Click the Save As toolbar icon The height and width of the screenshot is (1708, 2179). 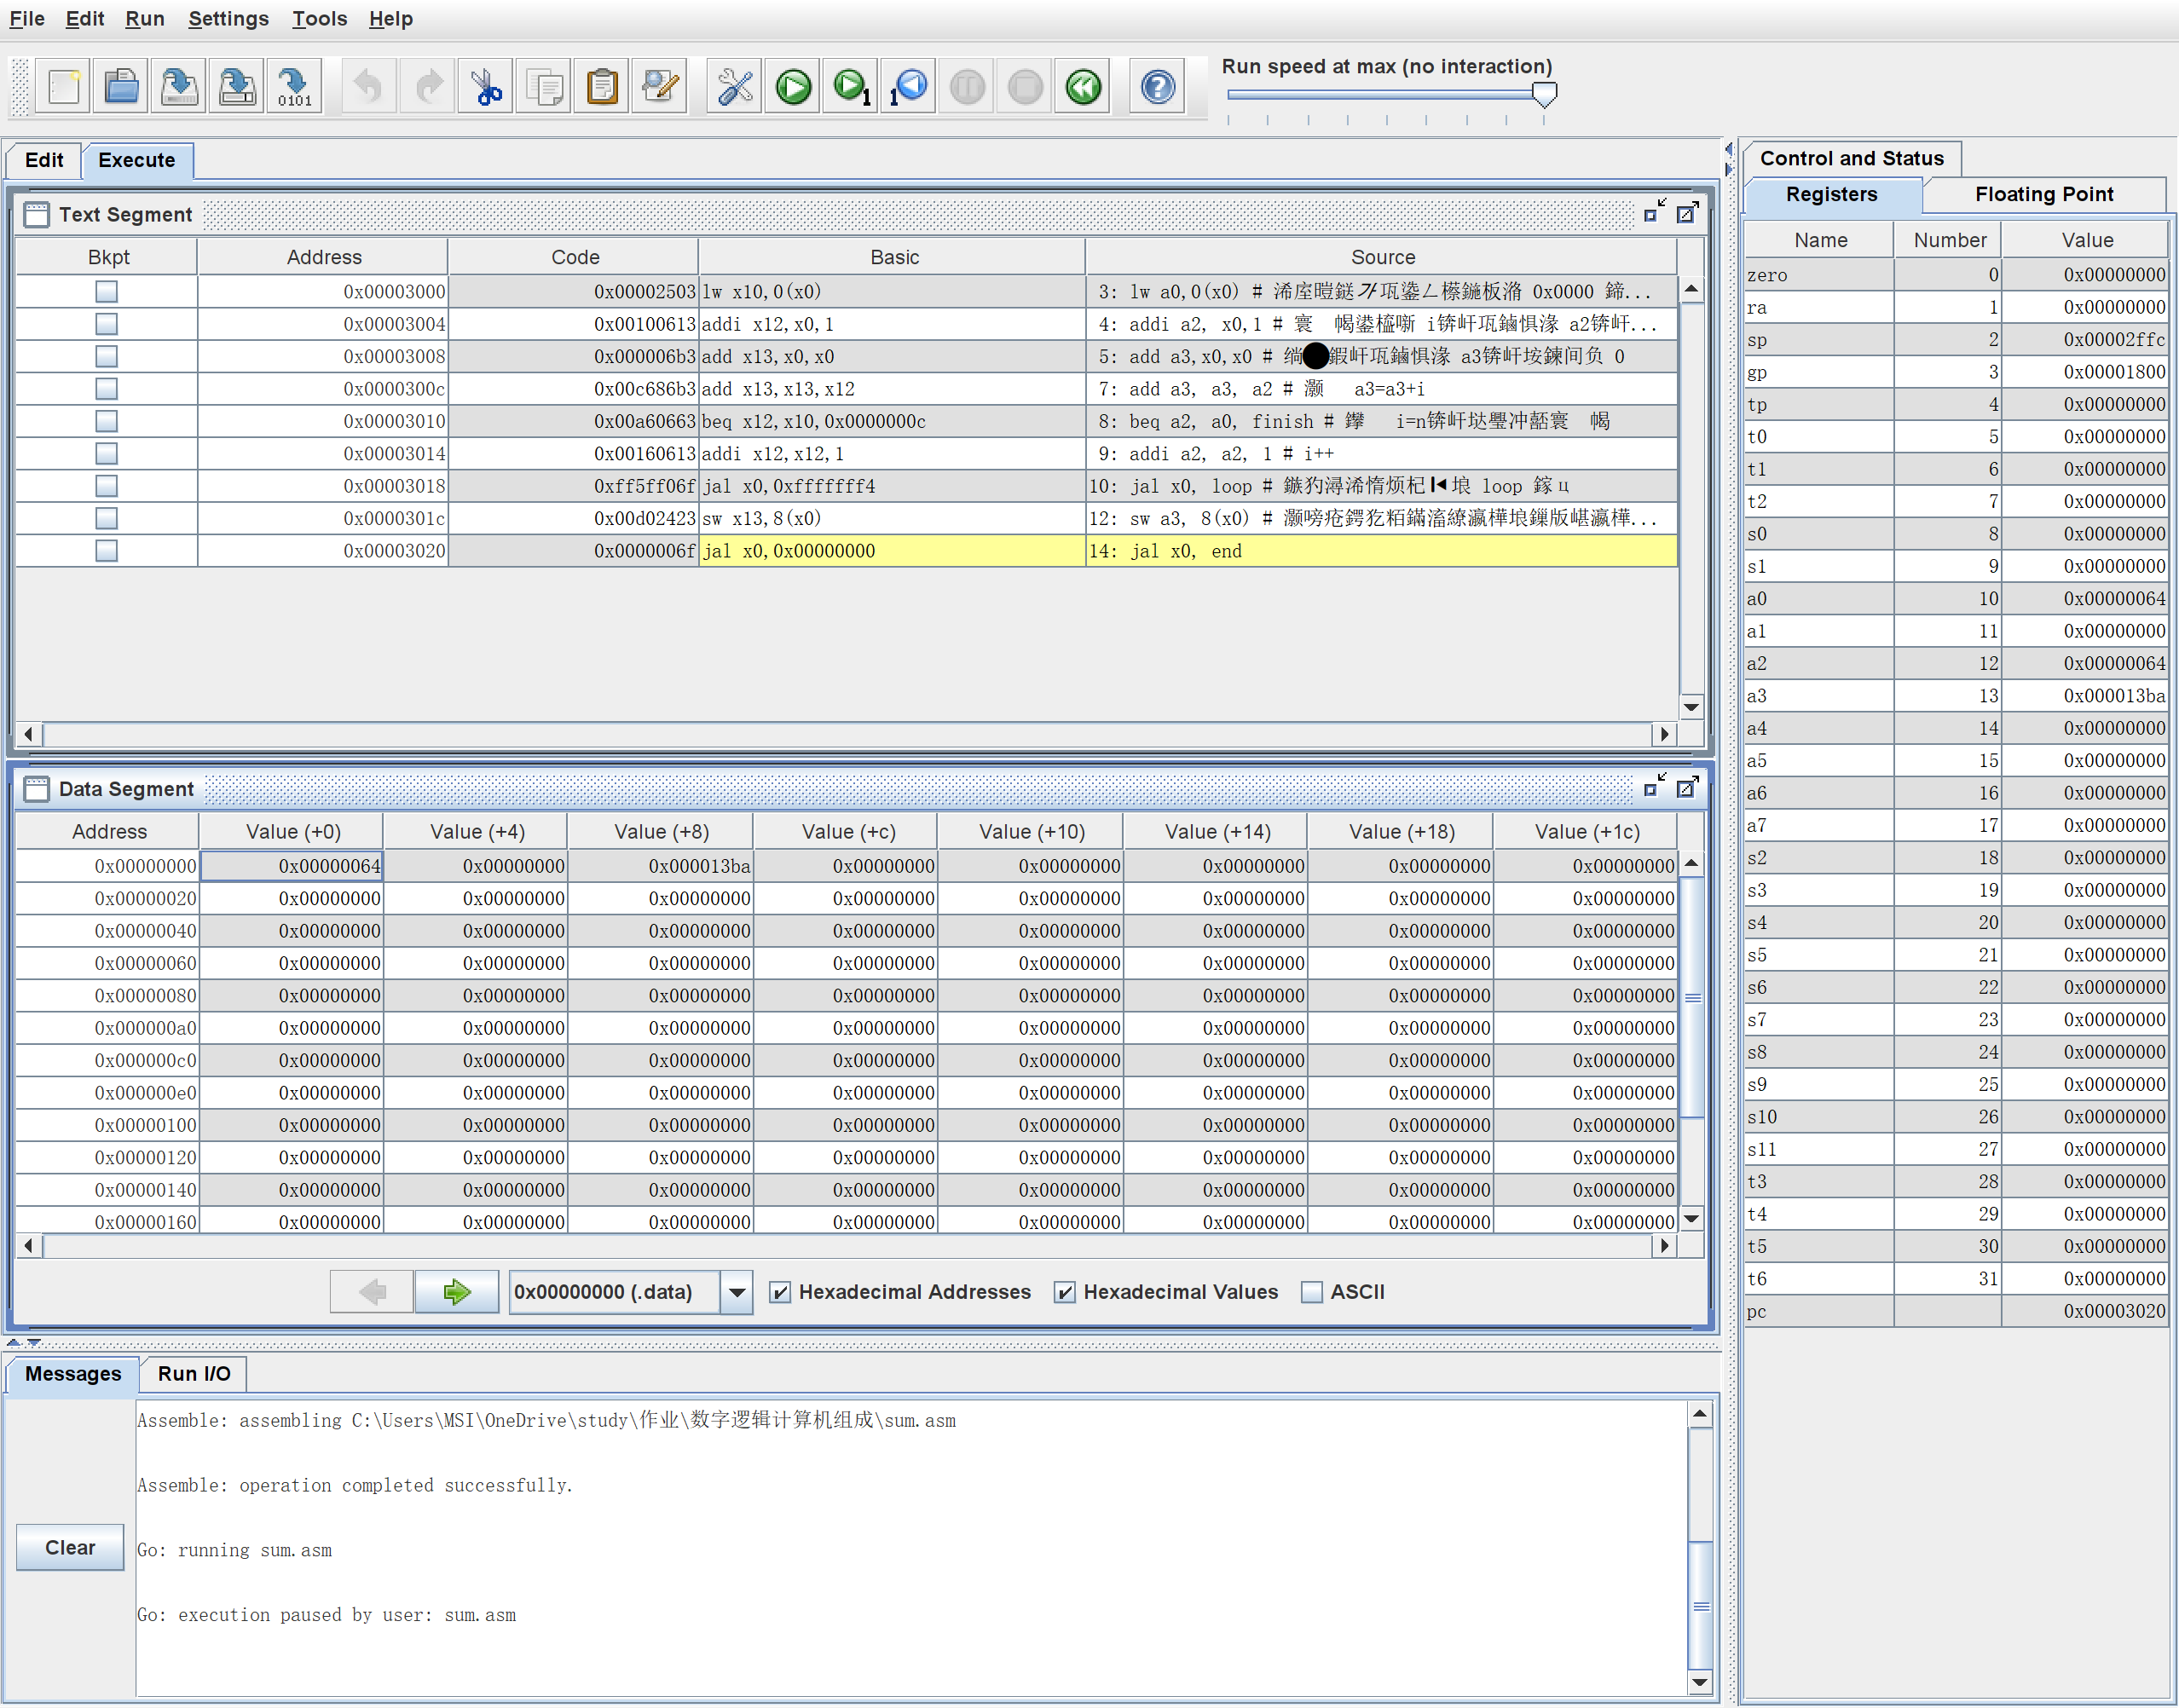click(238, 87)
